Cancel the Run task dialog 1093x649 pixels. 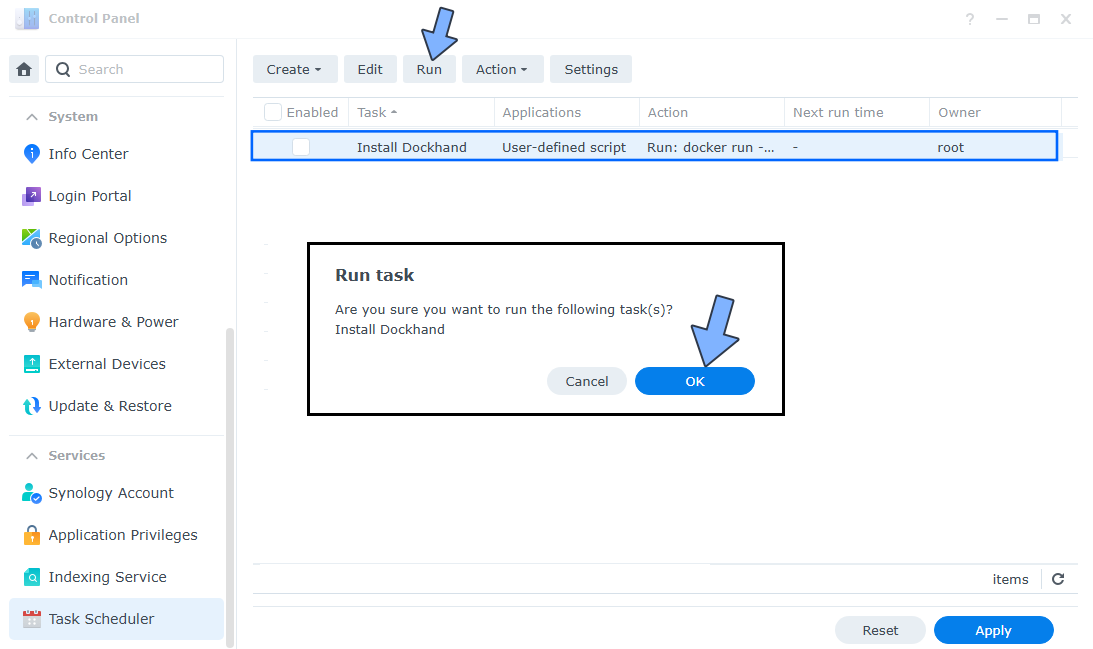(586, 381)
